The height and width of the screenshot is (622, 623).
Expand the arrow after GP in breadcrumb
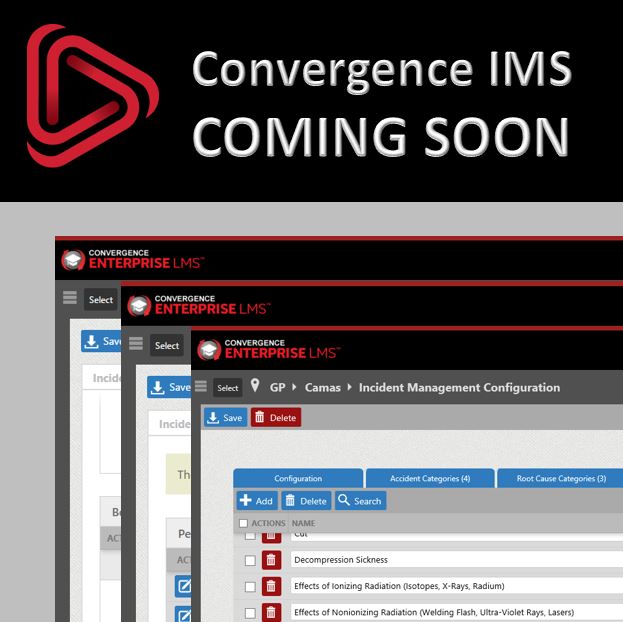[x=294, y=387]
